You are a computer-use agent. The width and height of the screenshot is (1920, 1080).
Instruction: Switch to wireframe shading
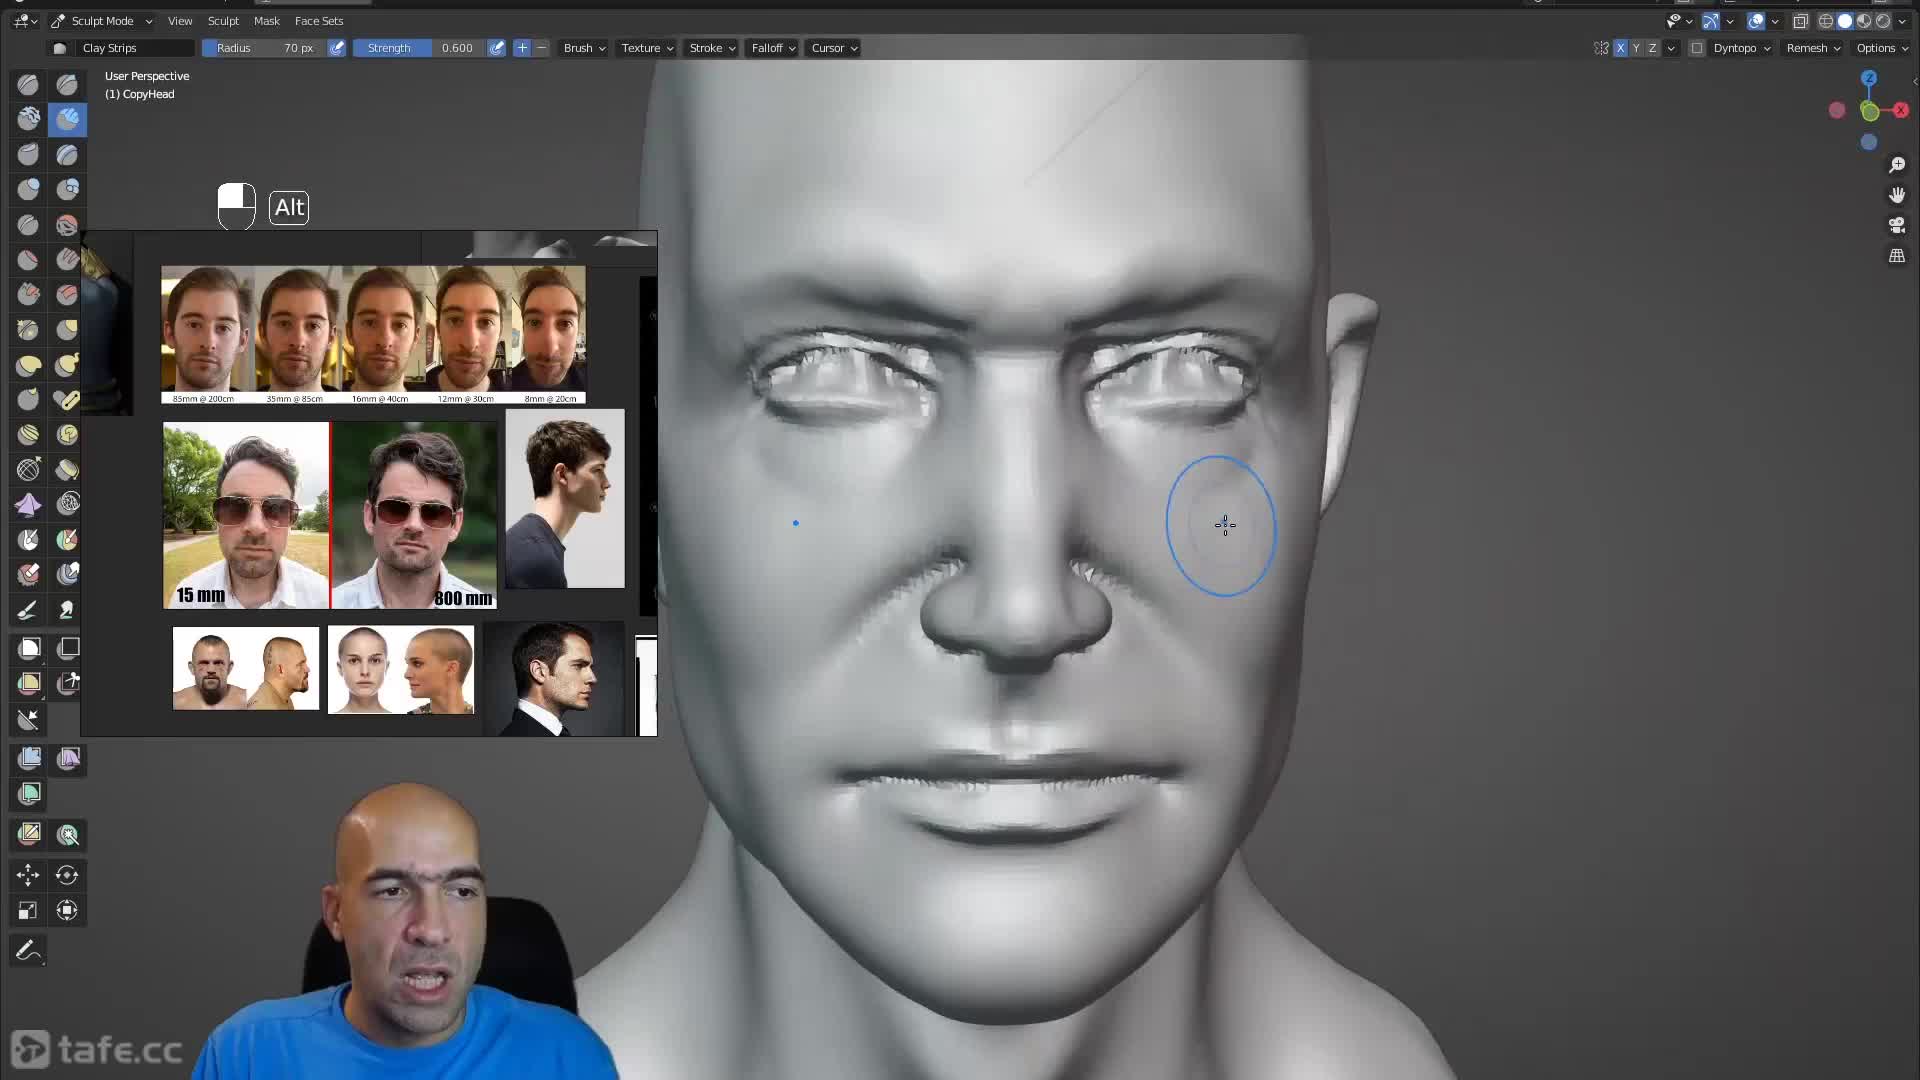(x=1826, y=21)
